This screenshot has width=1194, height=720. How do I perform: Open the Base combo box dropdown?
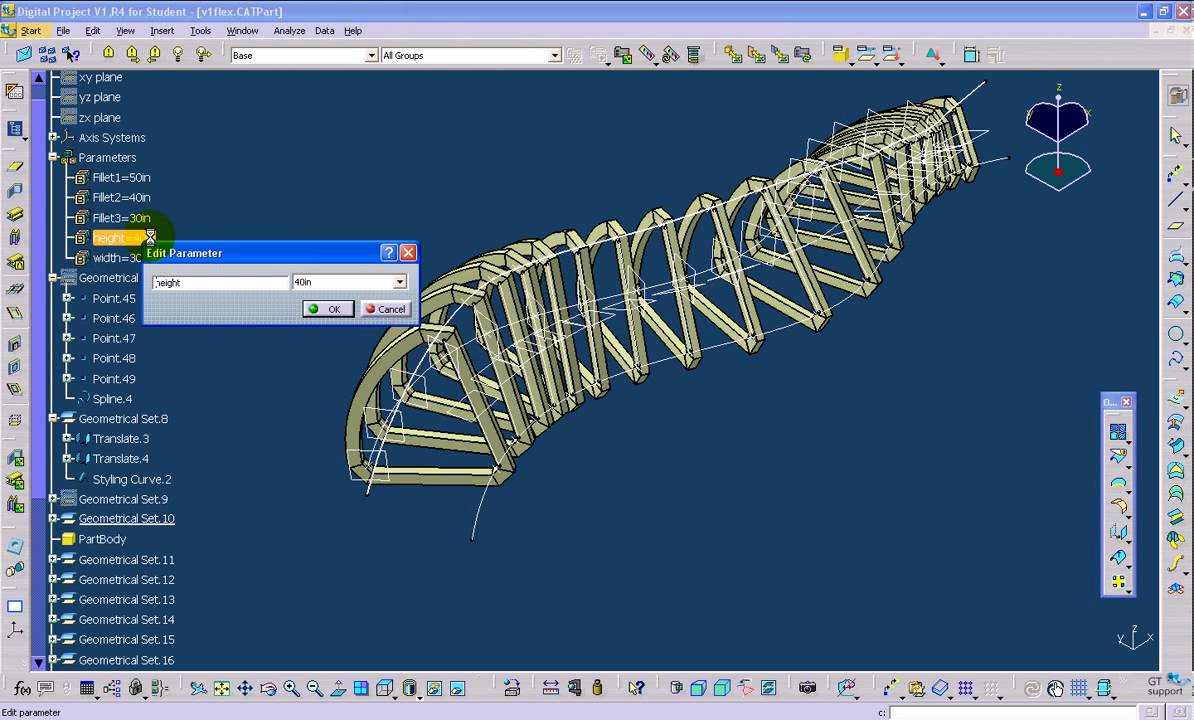pyautogui.click(x=371, y=56)
